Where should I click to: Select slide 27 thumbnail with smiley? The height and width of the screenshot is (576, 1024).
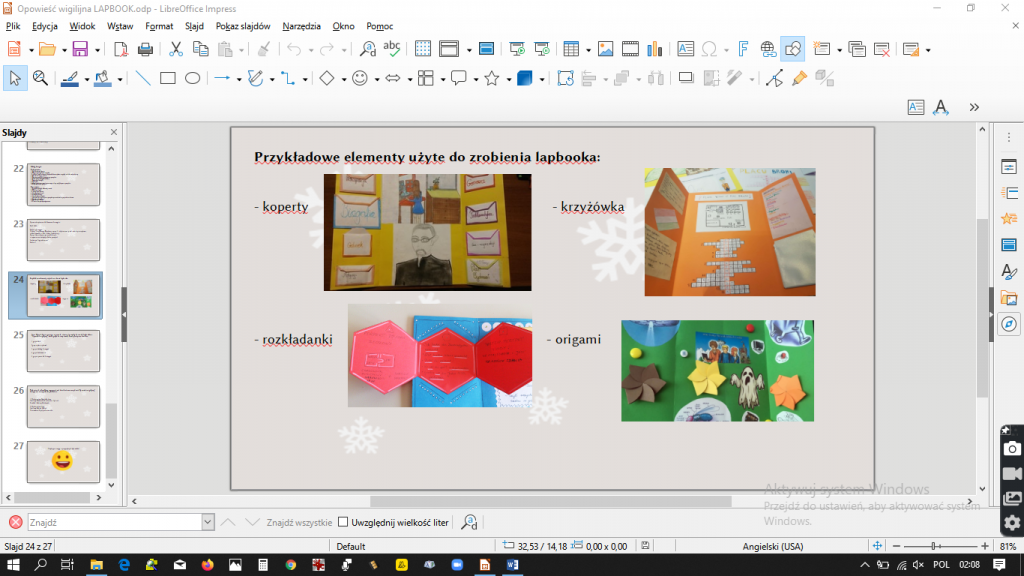(63, 461)
